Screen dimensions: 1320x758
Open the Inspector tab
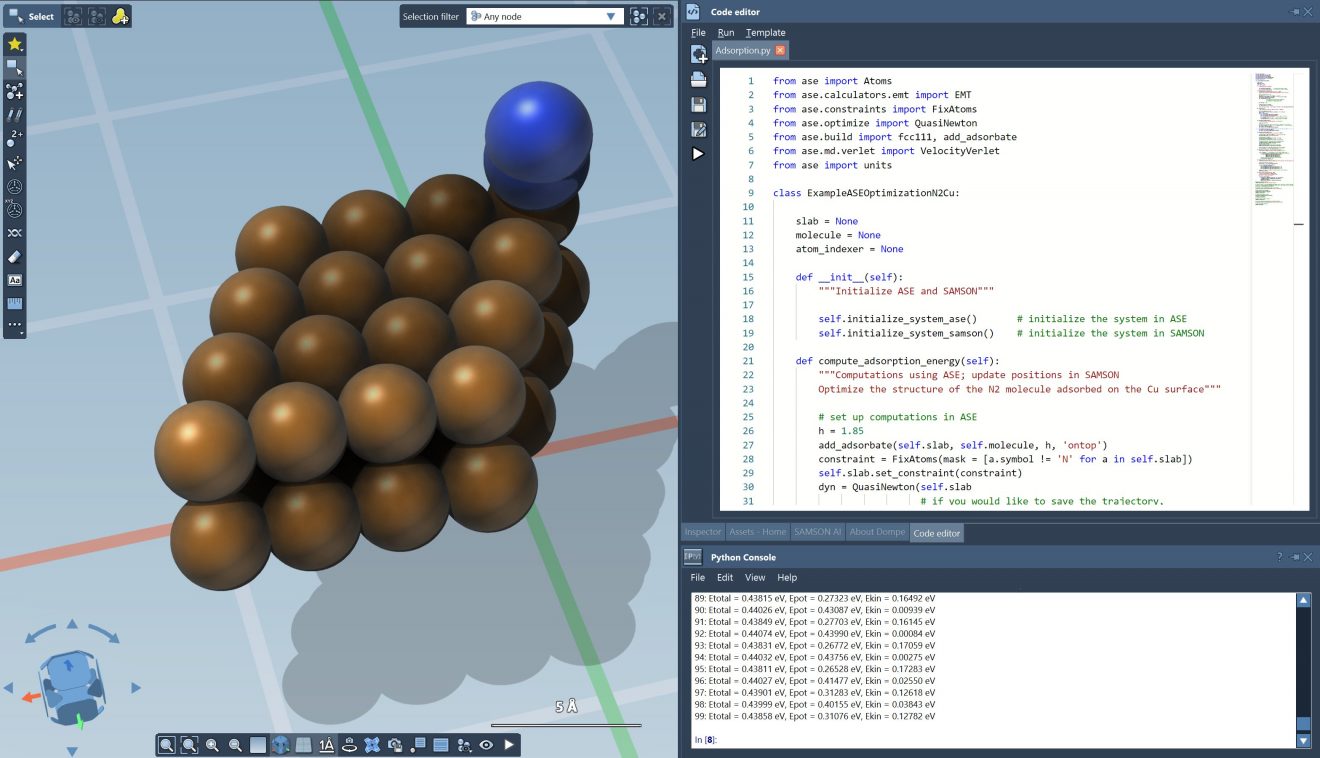point(702,532)
